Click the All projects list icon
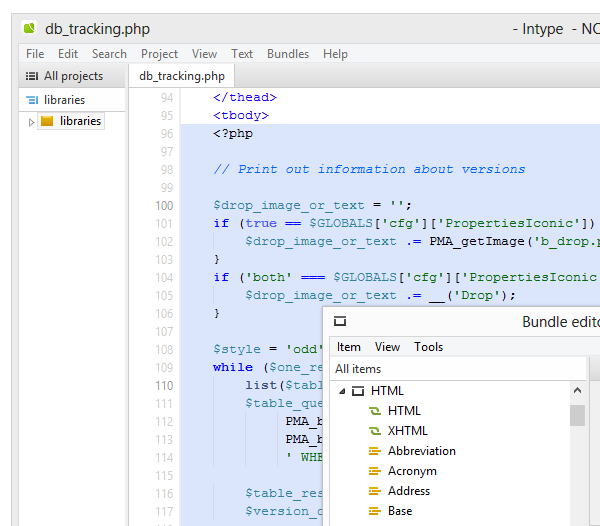Viewport: 600px width, 526px height. [29, 76]
